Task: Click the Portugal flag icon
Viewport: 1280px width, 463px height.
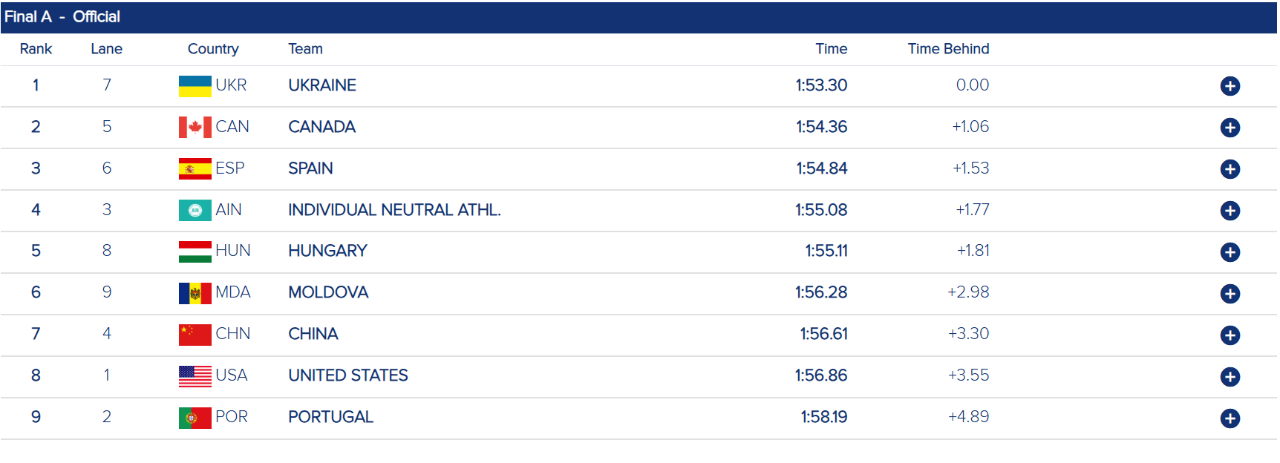Action: pos(195,417)
